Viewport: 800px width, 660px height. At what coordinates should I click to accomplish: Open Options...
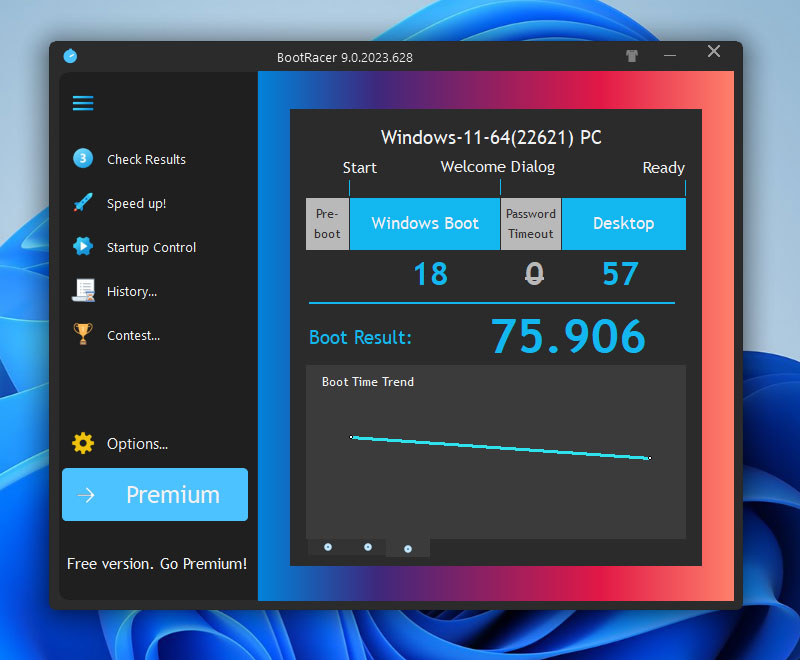pos(137,444)
